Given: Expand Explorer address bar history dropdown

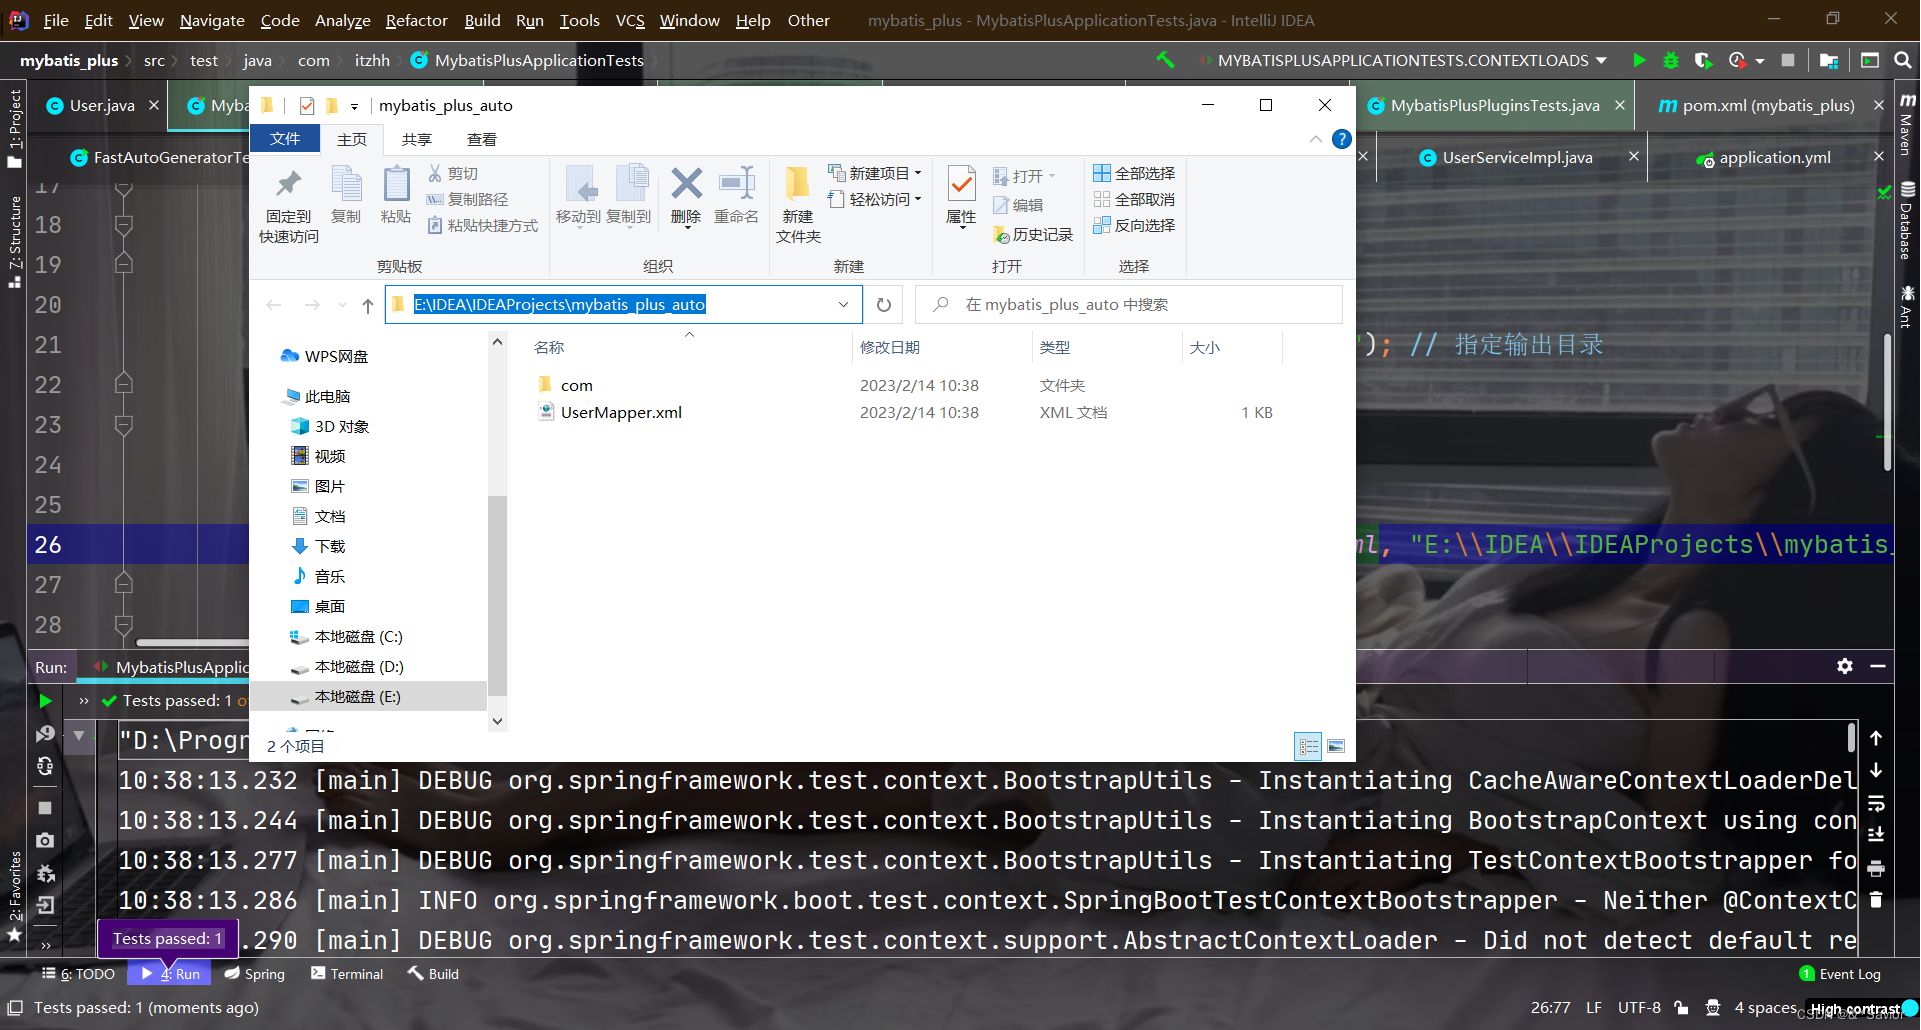Looking at the screenshot, I should pos(843,305).
